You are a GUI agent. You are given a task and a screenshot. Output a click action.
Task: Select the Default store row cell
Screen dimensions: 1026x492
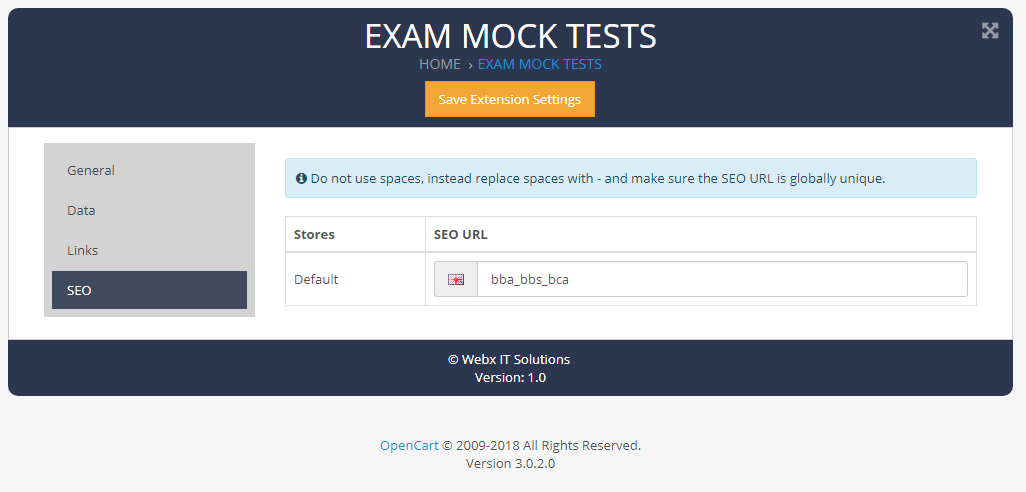[x=316, y=279]
